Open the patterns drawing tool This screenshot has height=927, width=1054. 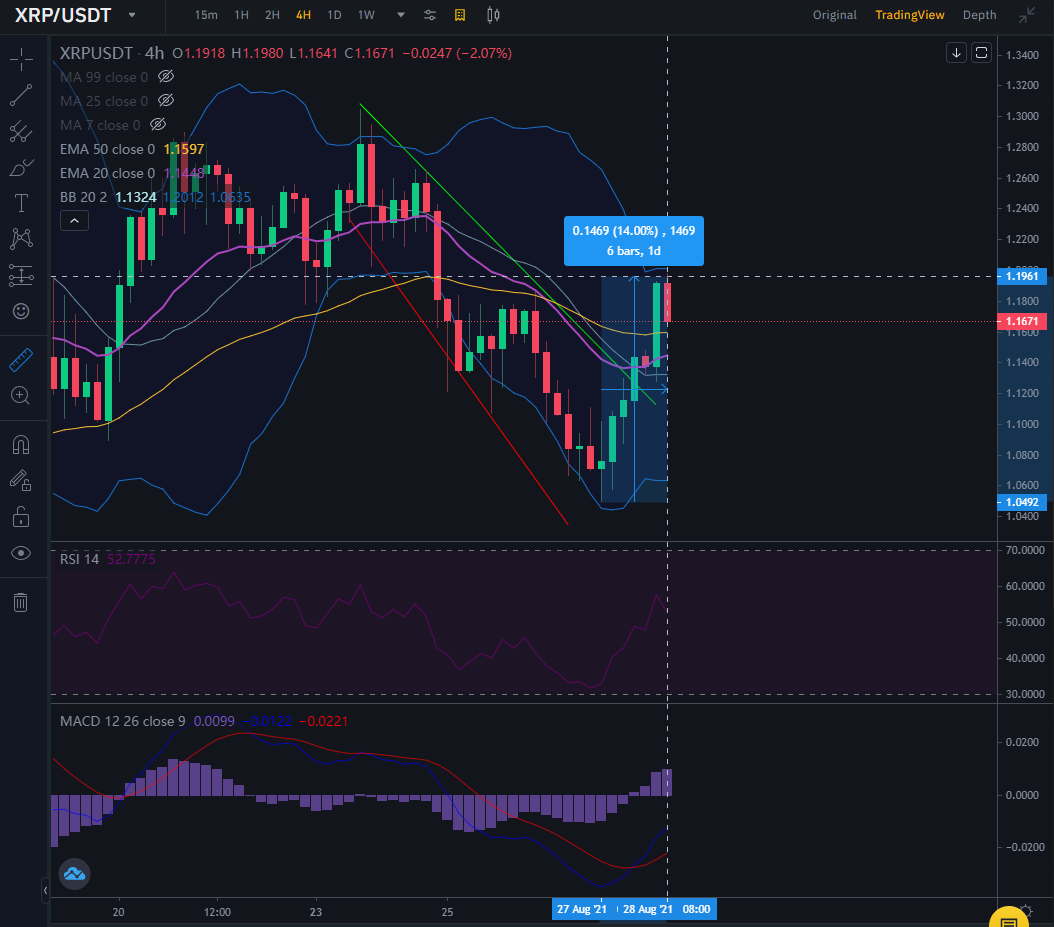21,239
